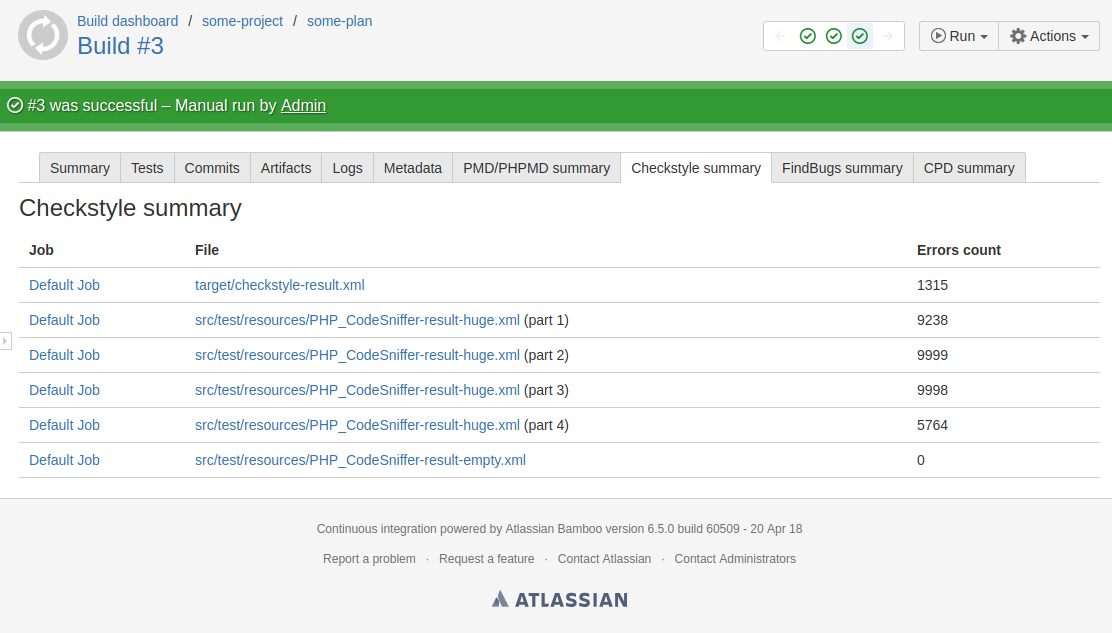Open second successful build check icon
1112x633 pixels.
click(x=834, y=36)
